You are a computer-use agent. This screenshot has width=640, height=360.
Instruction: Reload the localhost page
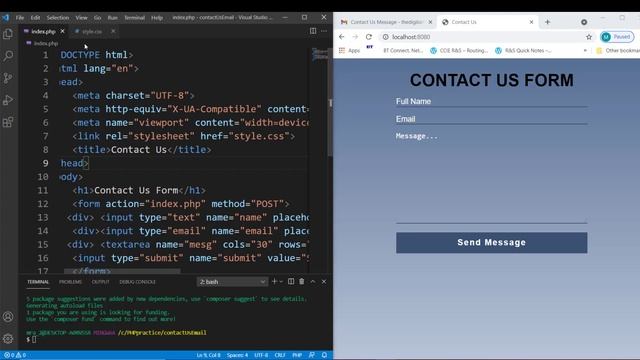coord(369,37)
